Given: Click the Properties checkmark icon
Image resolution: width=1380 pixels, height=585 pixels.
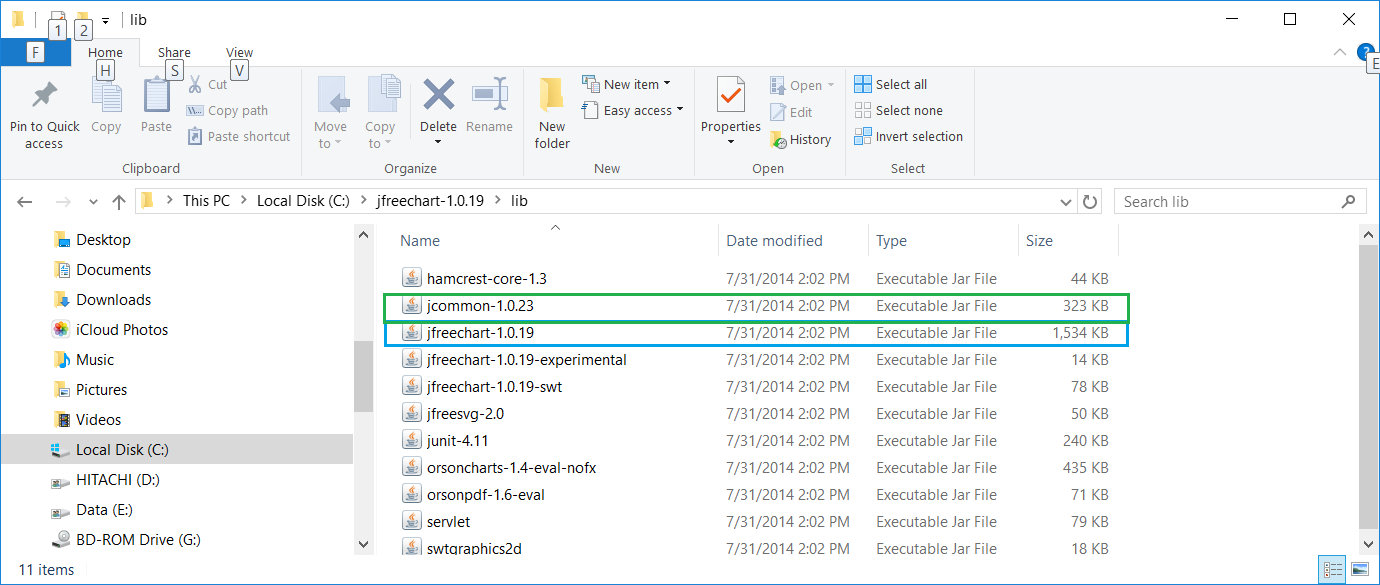Looking at the screenshot, I should point(731,96).
